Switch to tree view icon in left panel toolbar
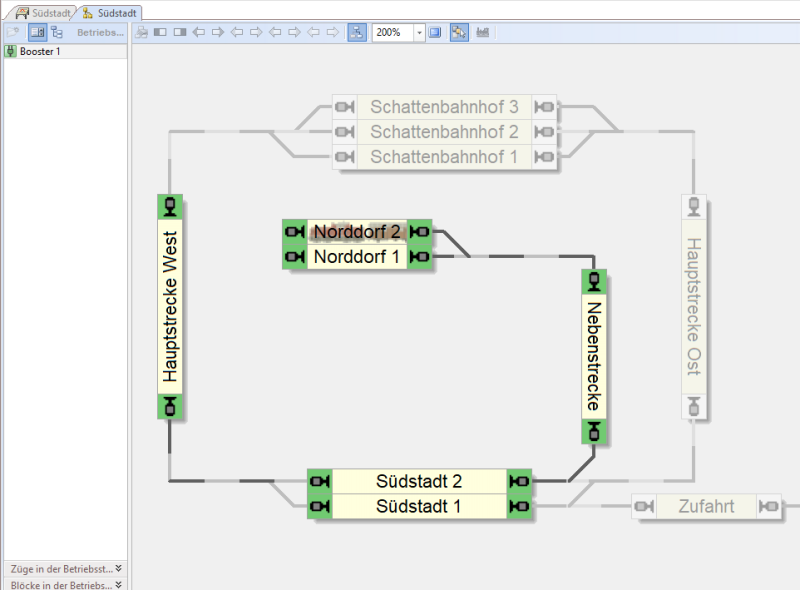This screenshot has height=590, width=800. [57, 32]
